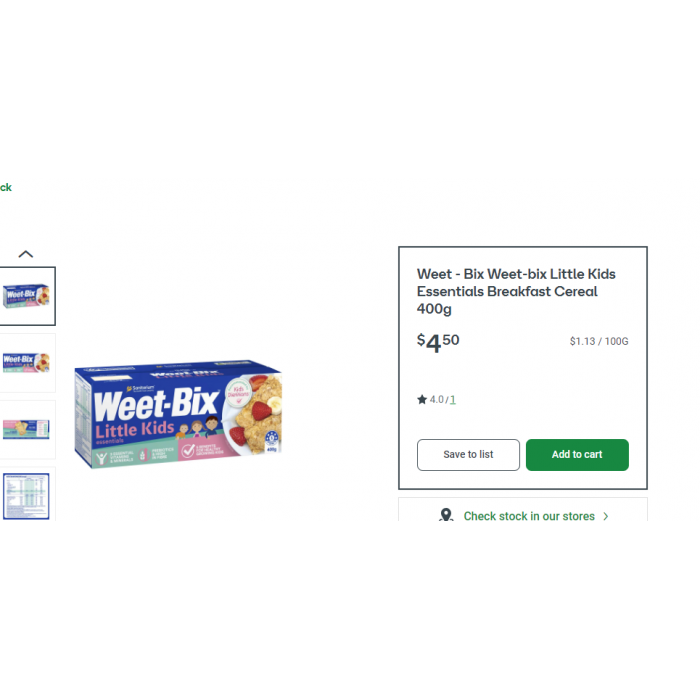Click the chevron arrow beside Check stock
Screen dimensions: 700x700
click(x=606, y=516)
